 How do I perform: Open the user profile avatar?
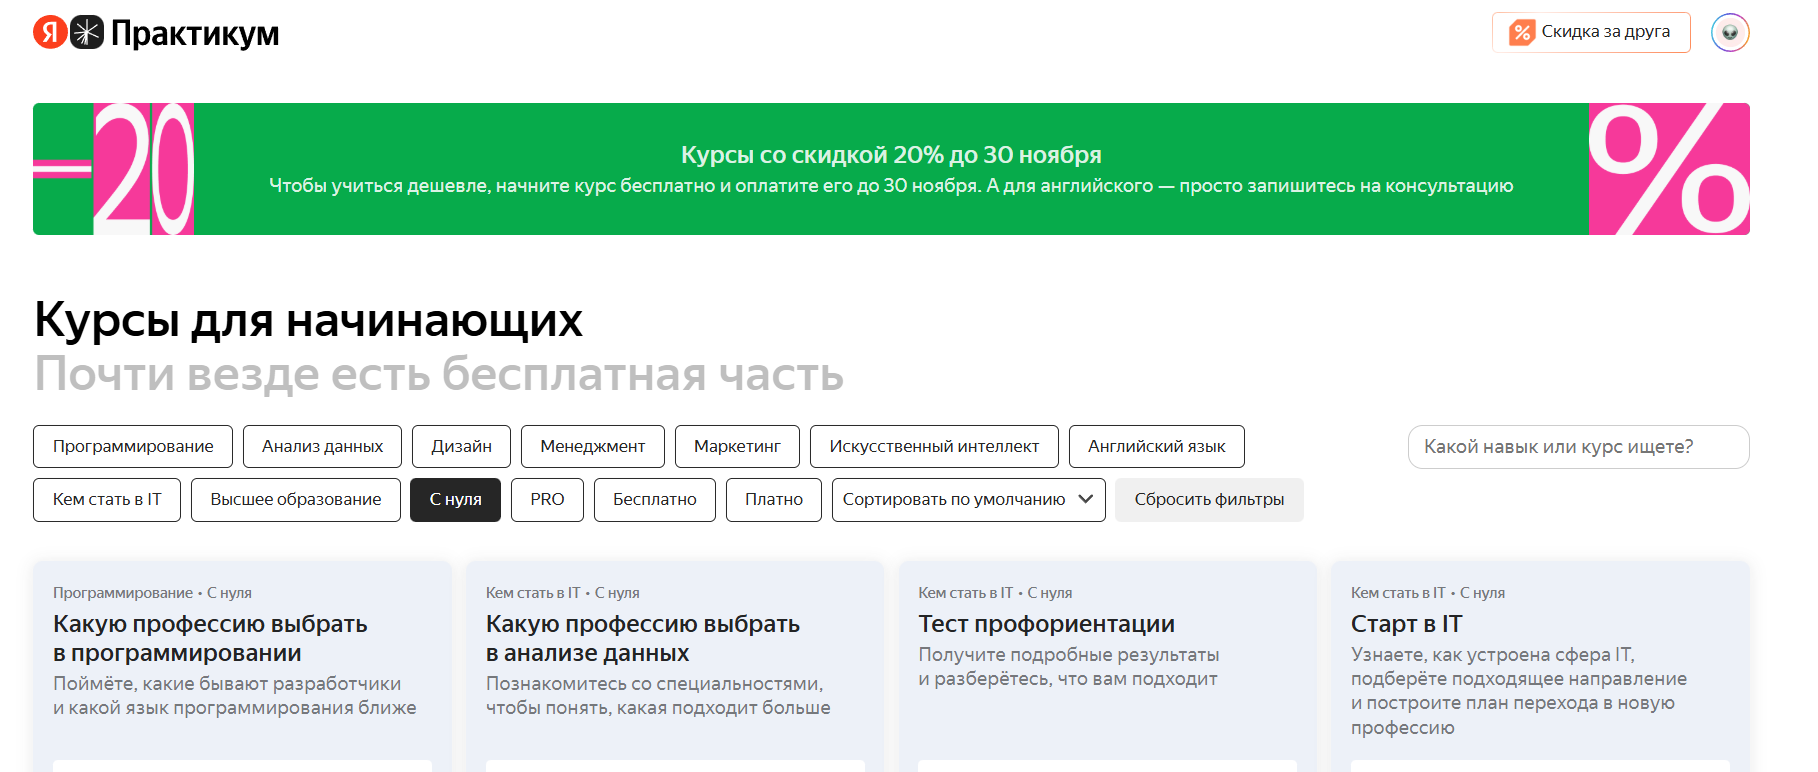pyautogui.click(x=1729, y=33)
